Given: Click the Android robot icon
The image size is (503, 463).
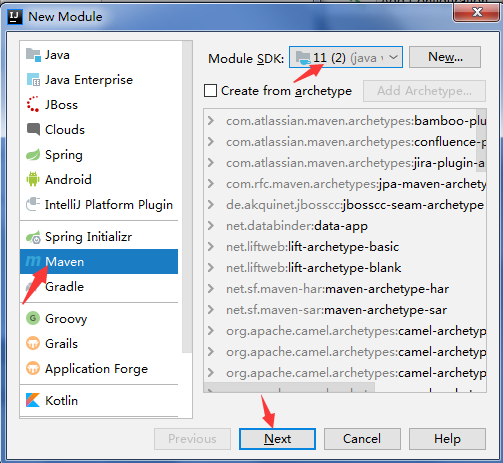Looking at the screenshot, I should (33, 179).
